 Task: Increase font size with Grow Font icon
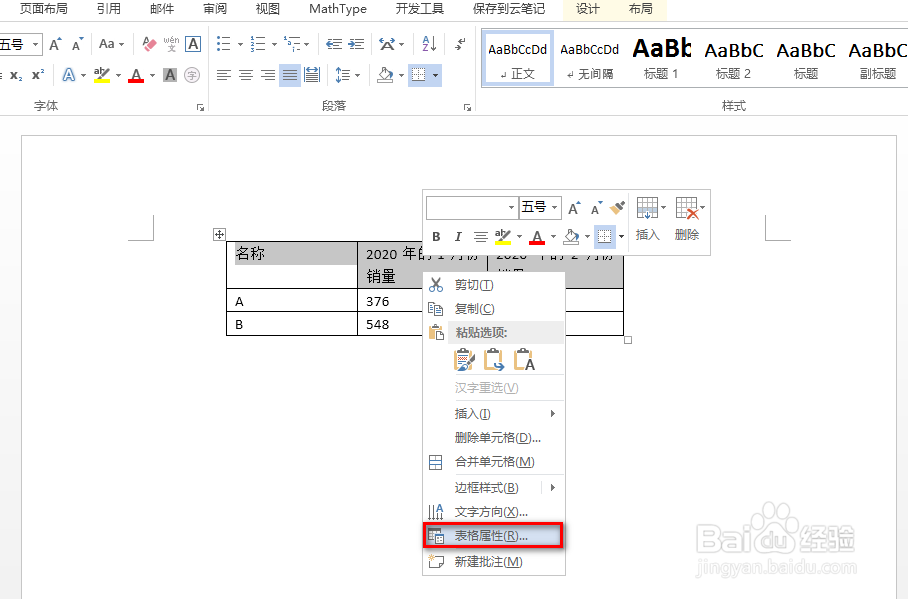point(54,44)
